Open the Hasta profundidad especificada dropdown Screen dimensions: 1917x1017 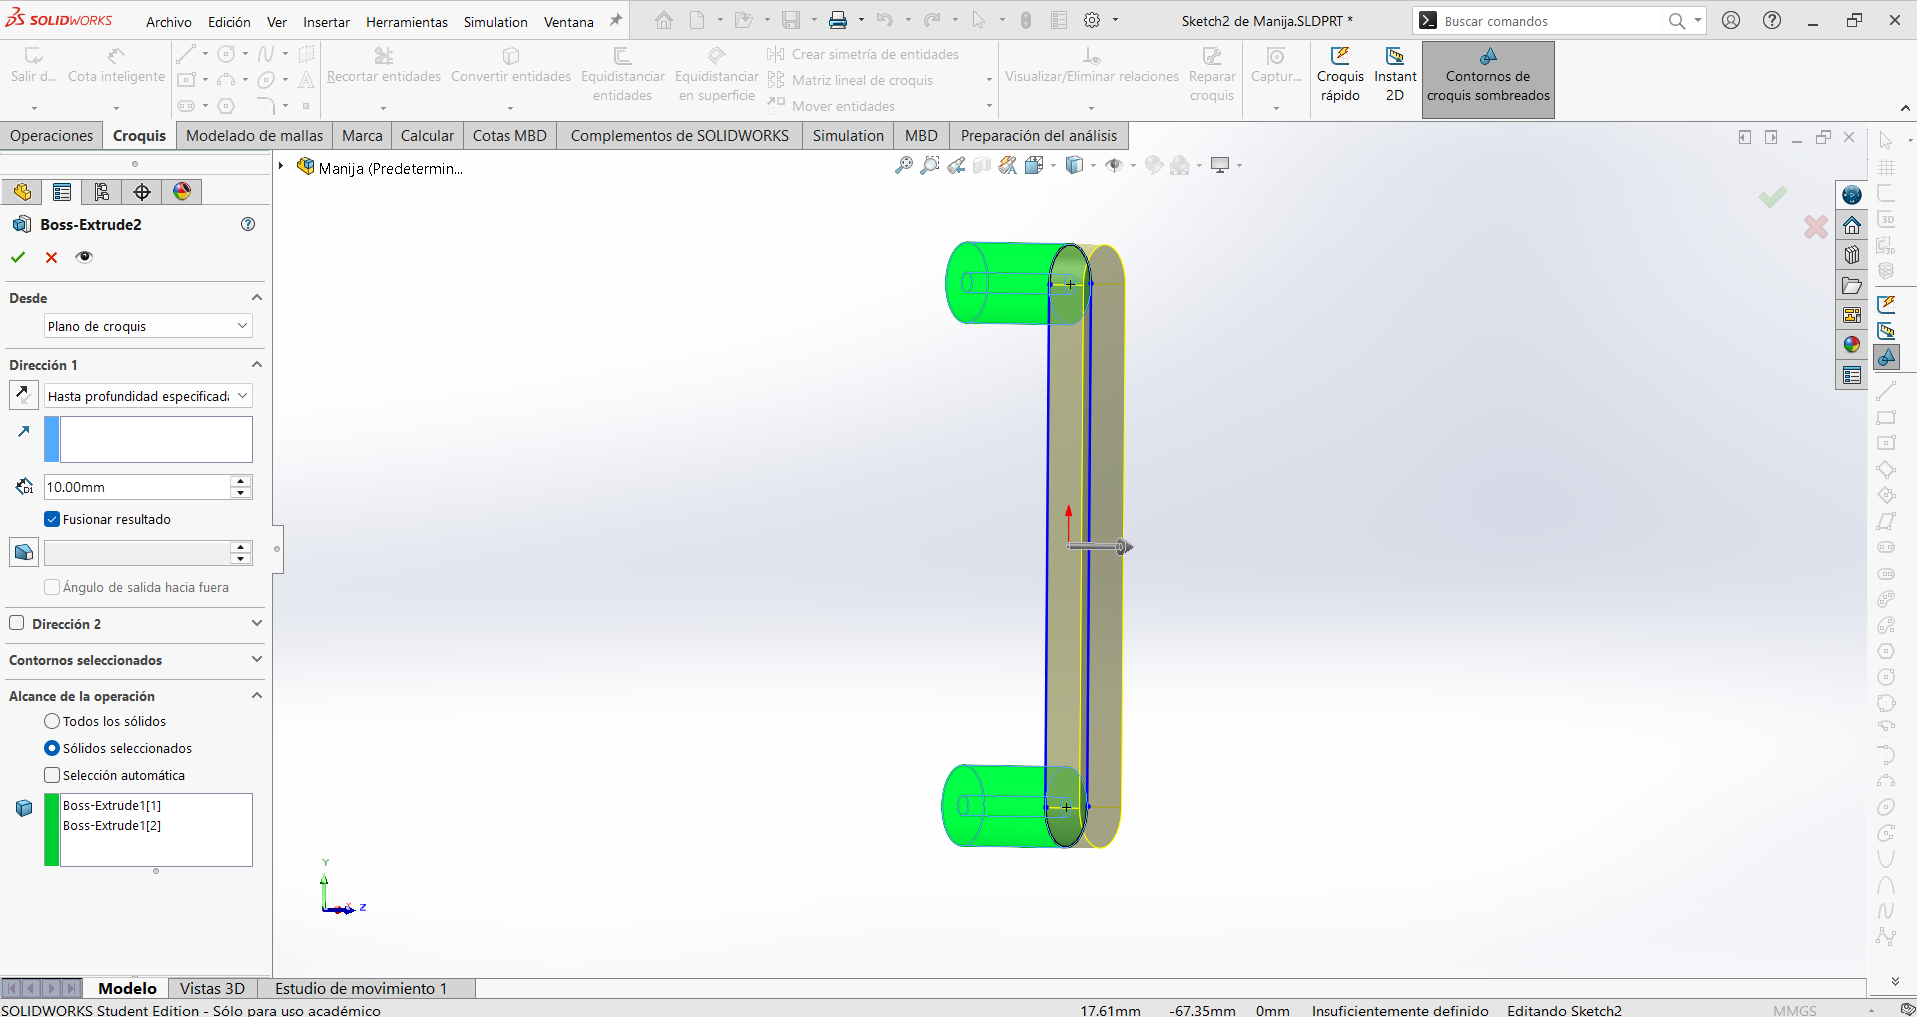(x=148, y=396)
